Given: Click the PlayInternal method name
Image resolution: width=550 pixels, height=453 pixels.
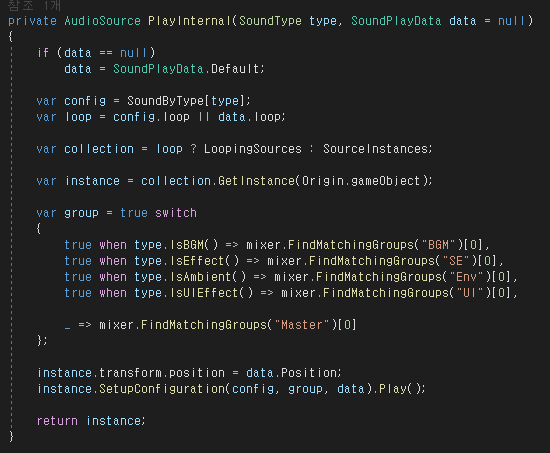Looking at the screenshot, I should (x=189, y=21).
